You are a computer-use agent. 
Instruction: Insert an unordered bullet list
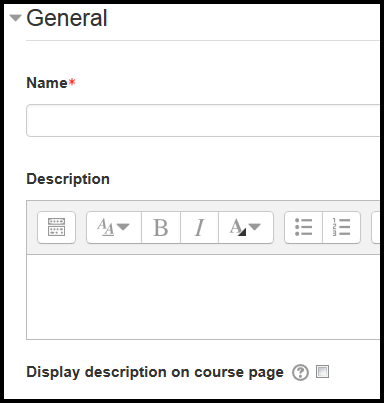click(x=303, y=227)
